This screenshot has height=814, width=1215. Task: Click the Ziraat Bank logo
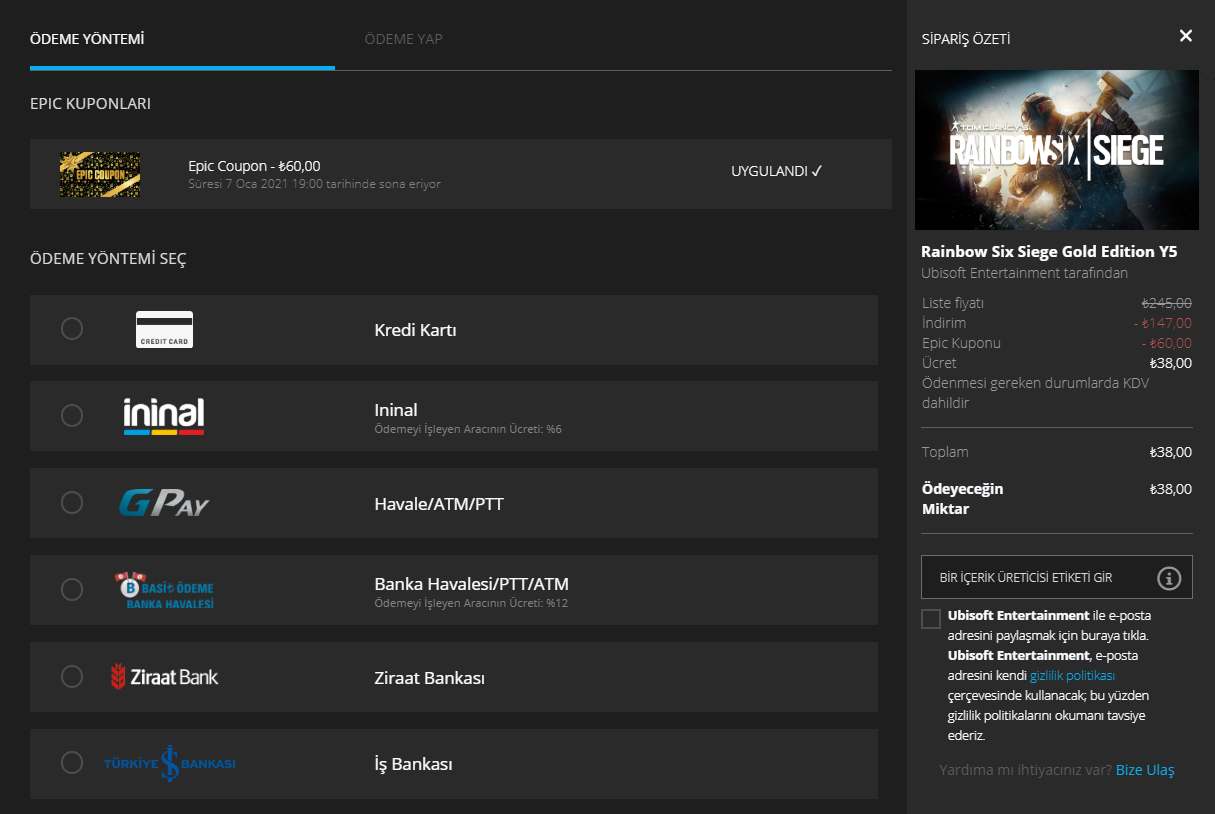(164, 677)
